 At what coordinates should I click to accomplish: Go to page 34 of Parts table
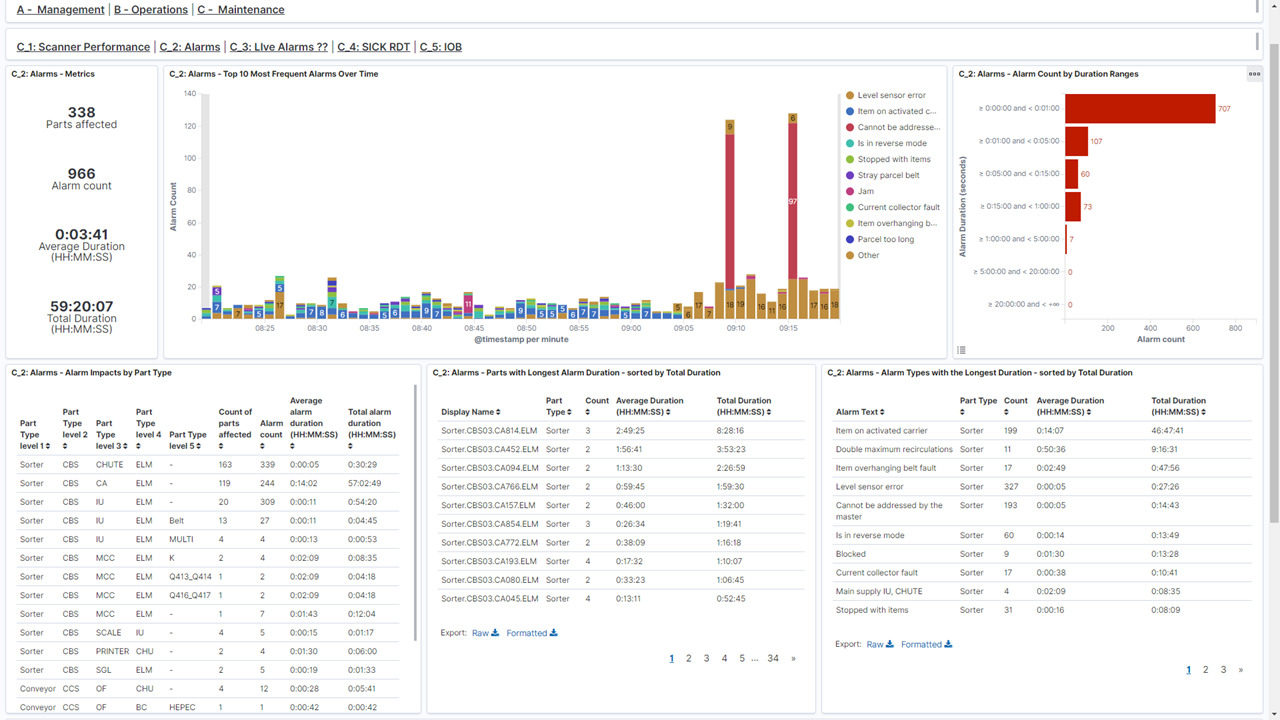pos(773,658)
